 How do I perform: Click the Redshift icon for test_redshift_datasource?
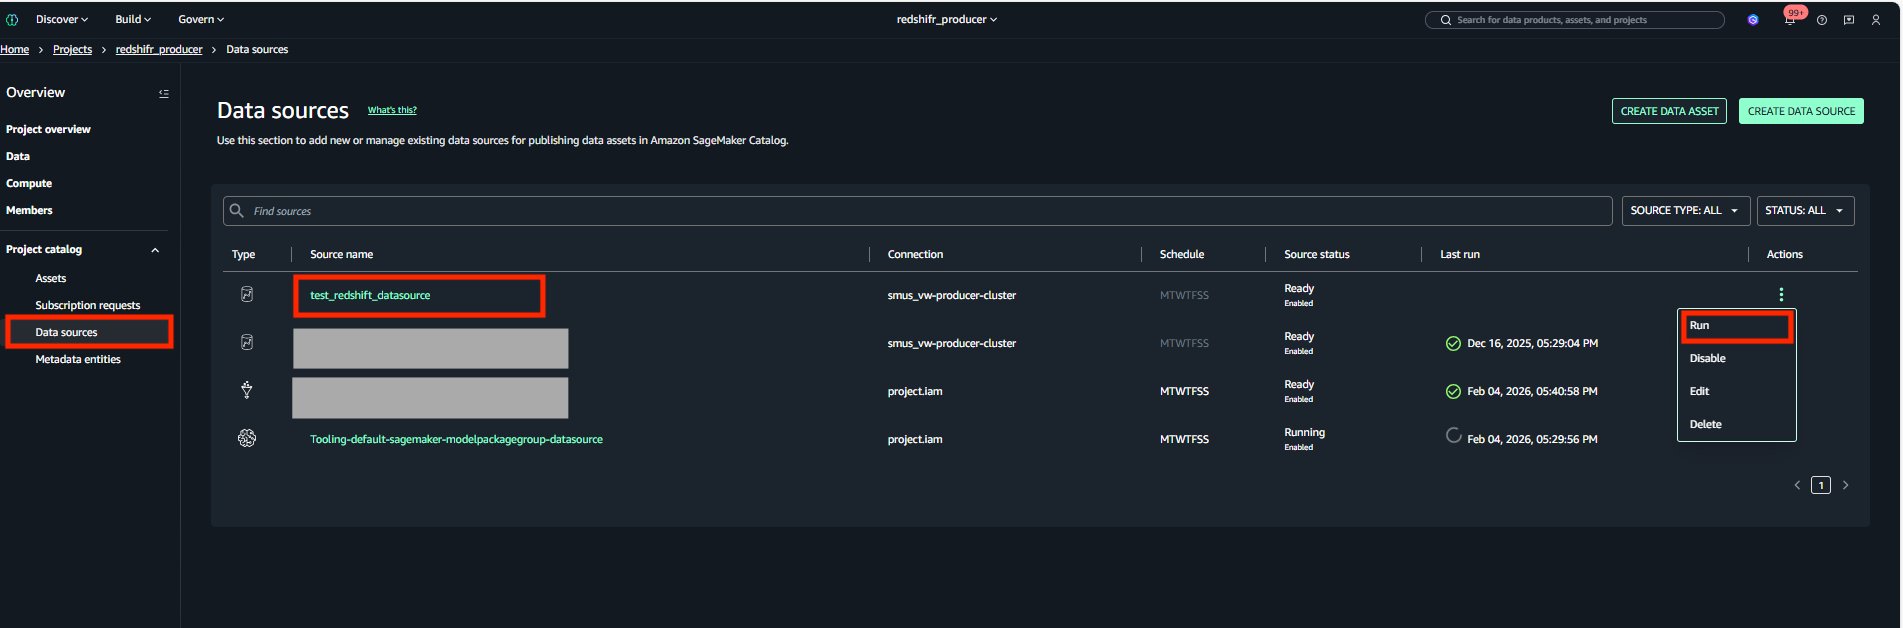247,294
